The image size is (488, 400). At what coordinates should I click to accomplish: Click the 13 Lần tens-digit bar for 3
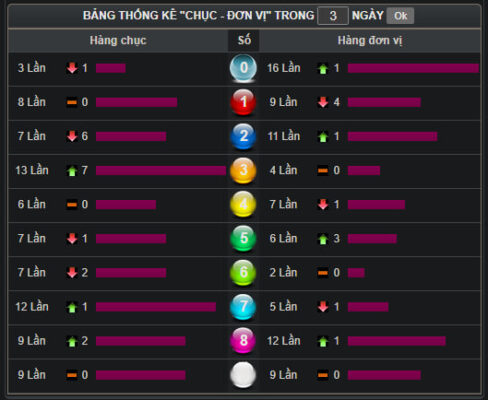pos(161,171)
